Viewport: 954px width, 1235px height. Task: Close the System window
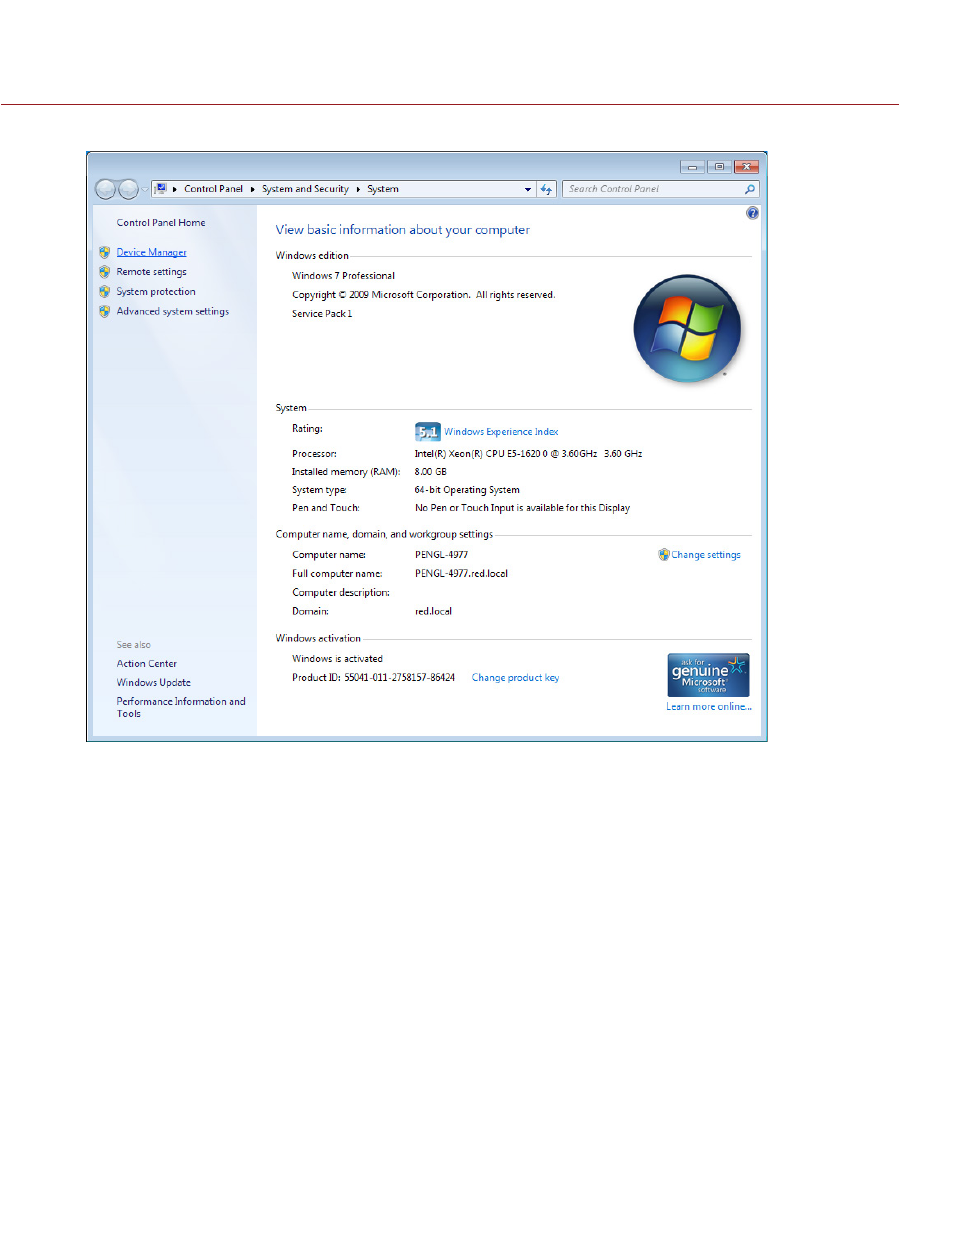746,167
